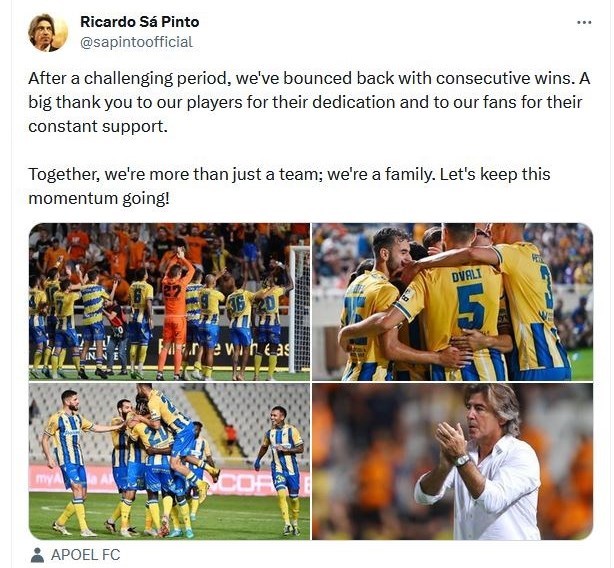Viewport: 614px width, 568px height.
Task: Open the Ricardo Sá Pinto display name
Action: pyautogui.click(x=139, y=22)
